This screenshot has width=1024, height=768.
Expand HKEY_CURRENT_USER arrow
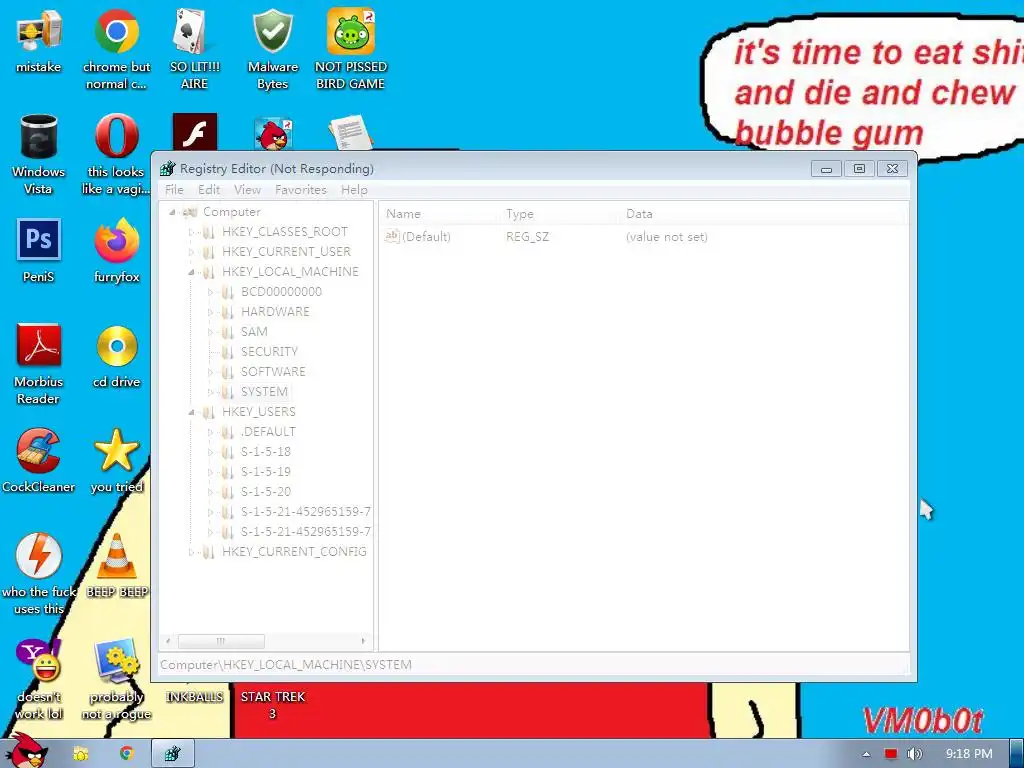coord(191,252)
